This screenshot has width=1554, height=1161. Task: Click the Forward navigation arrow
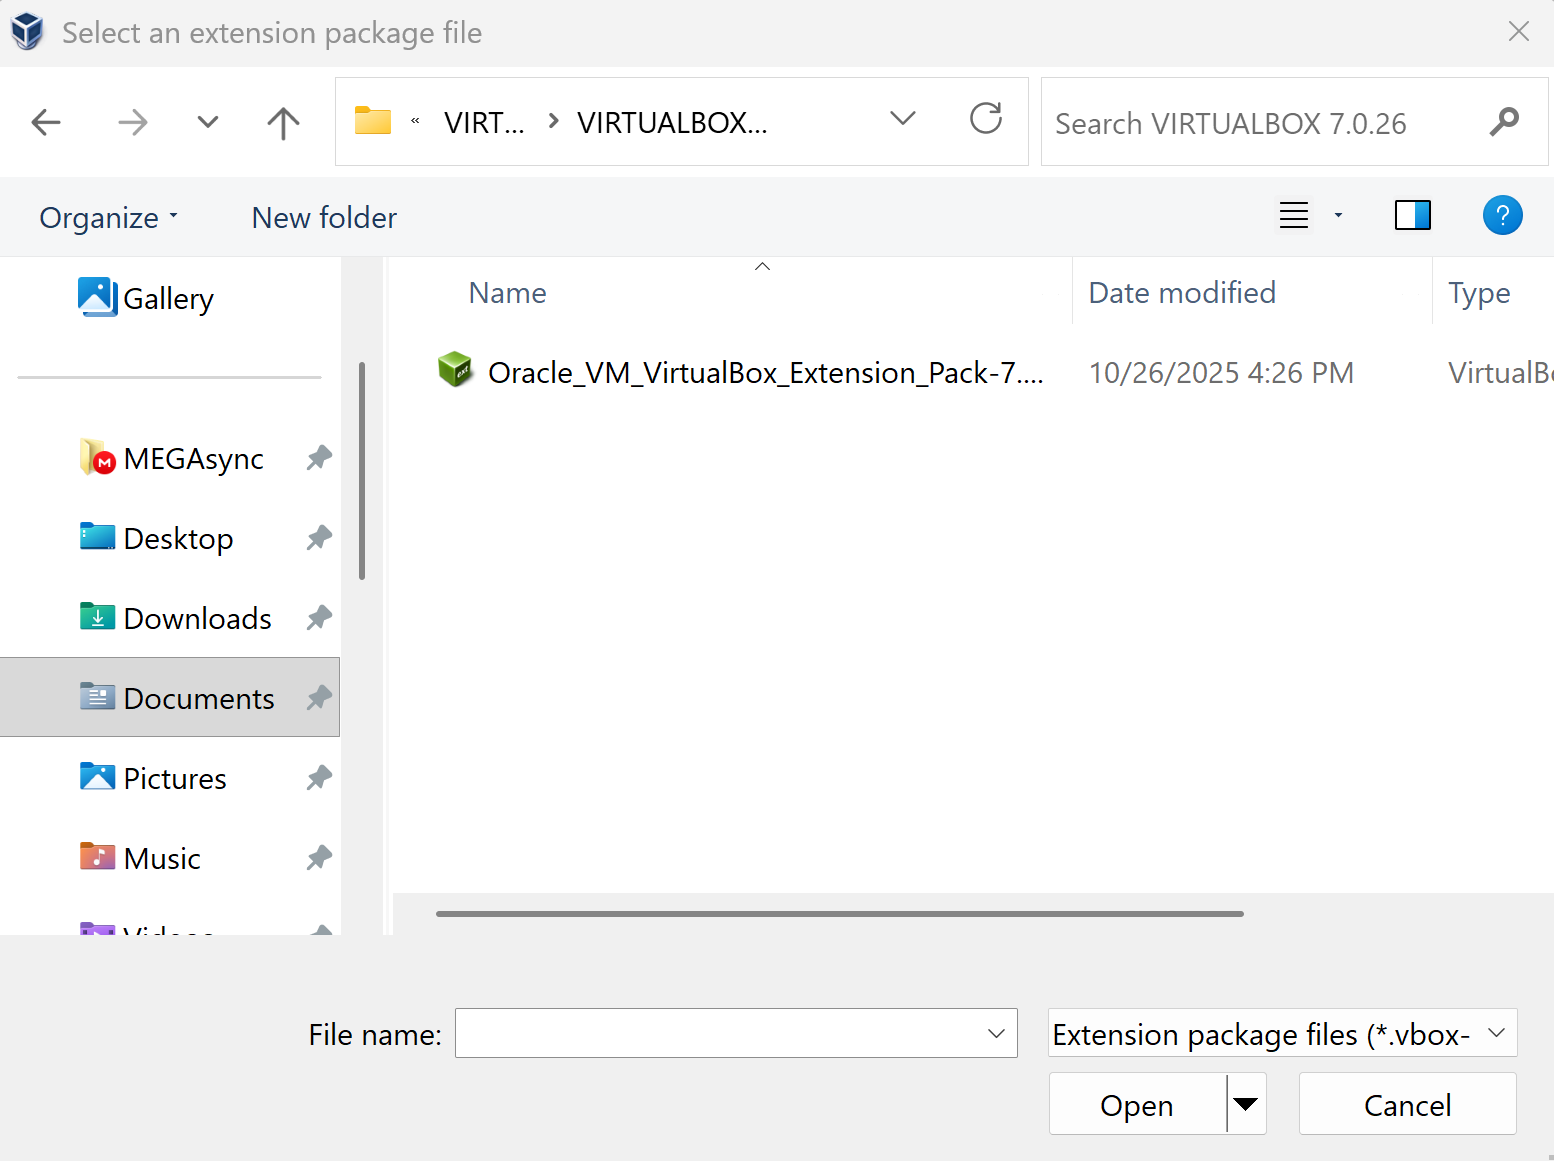[x=132, y=123]
